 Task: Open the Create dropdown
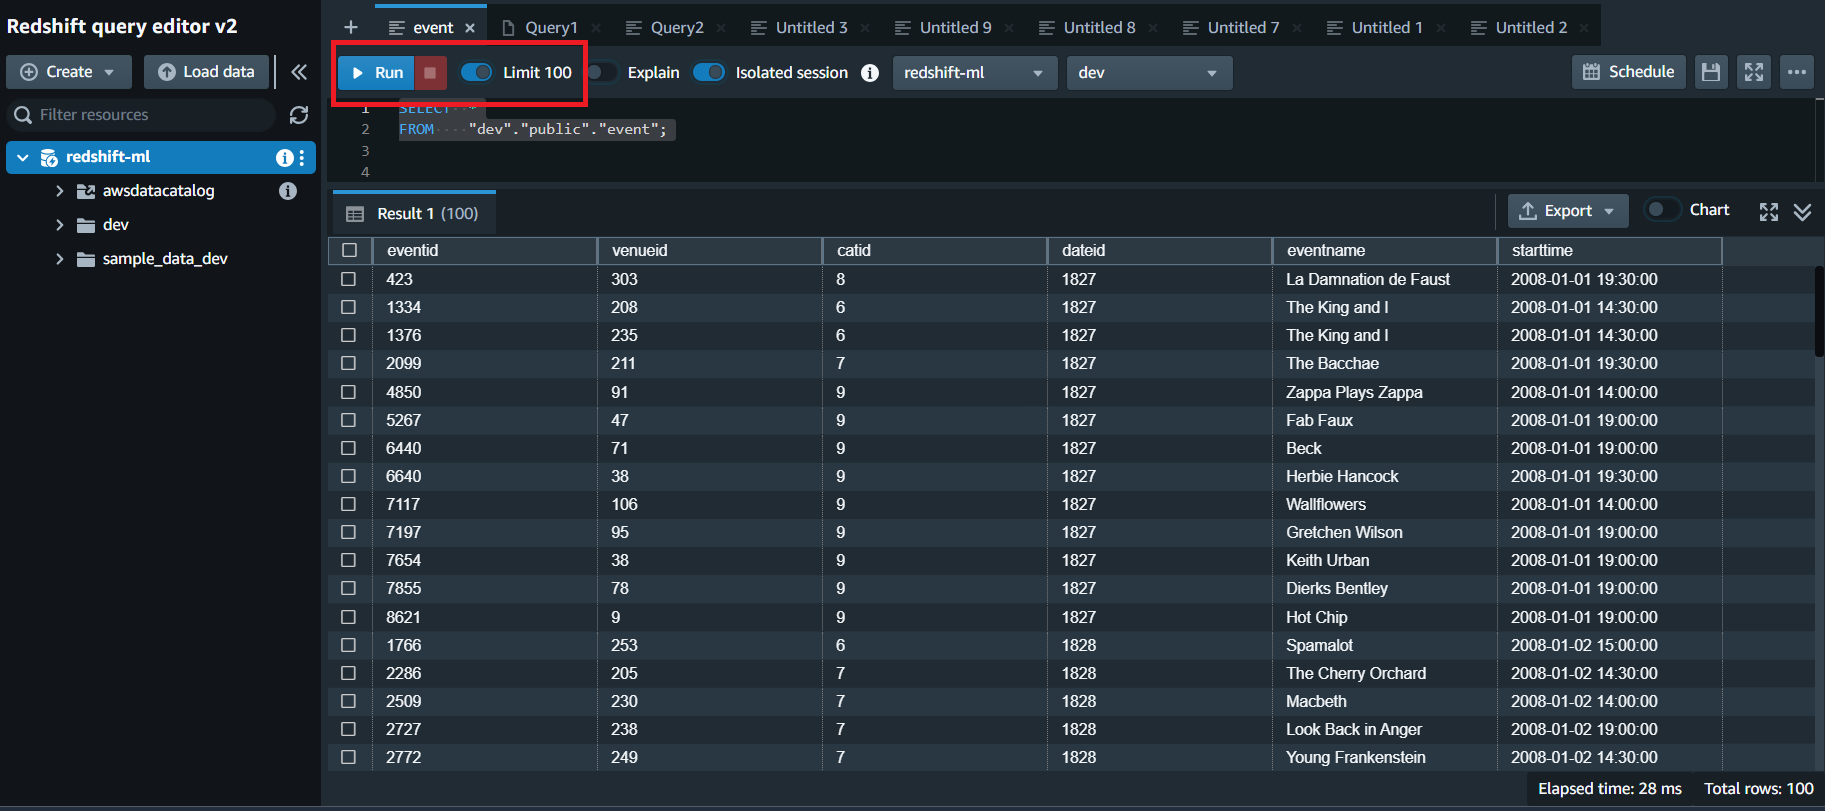pyautogui.click(x=69, y=72)
